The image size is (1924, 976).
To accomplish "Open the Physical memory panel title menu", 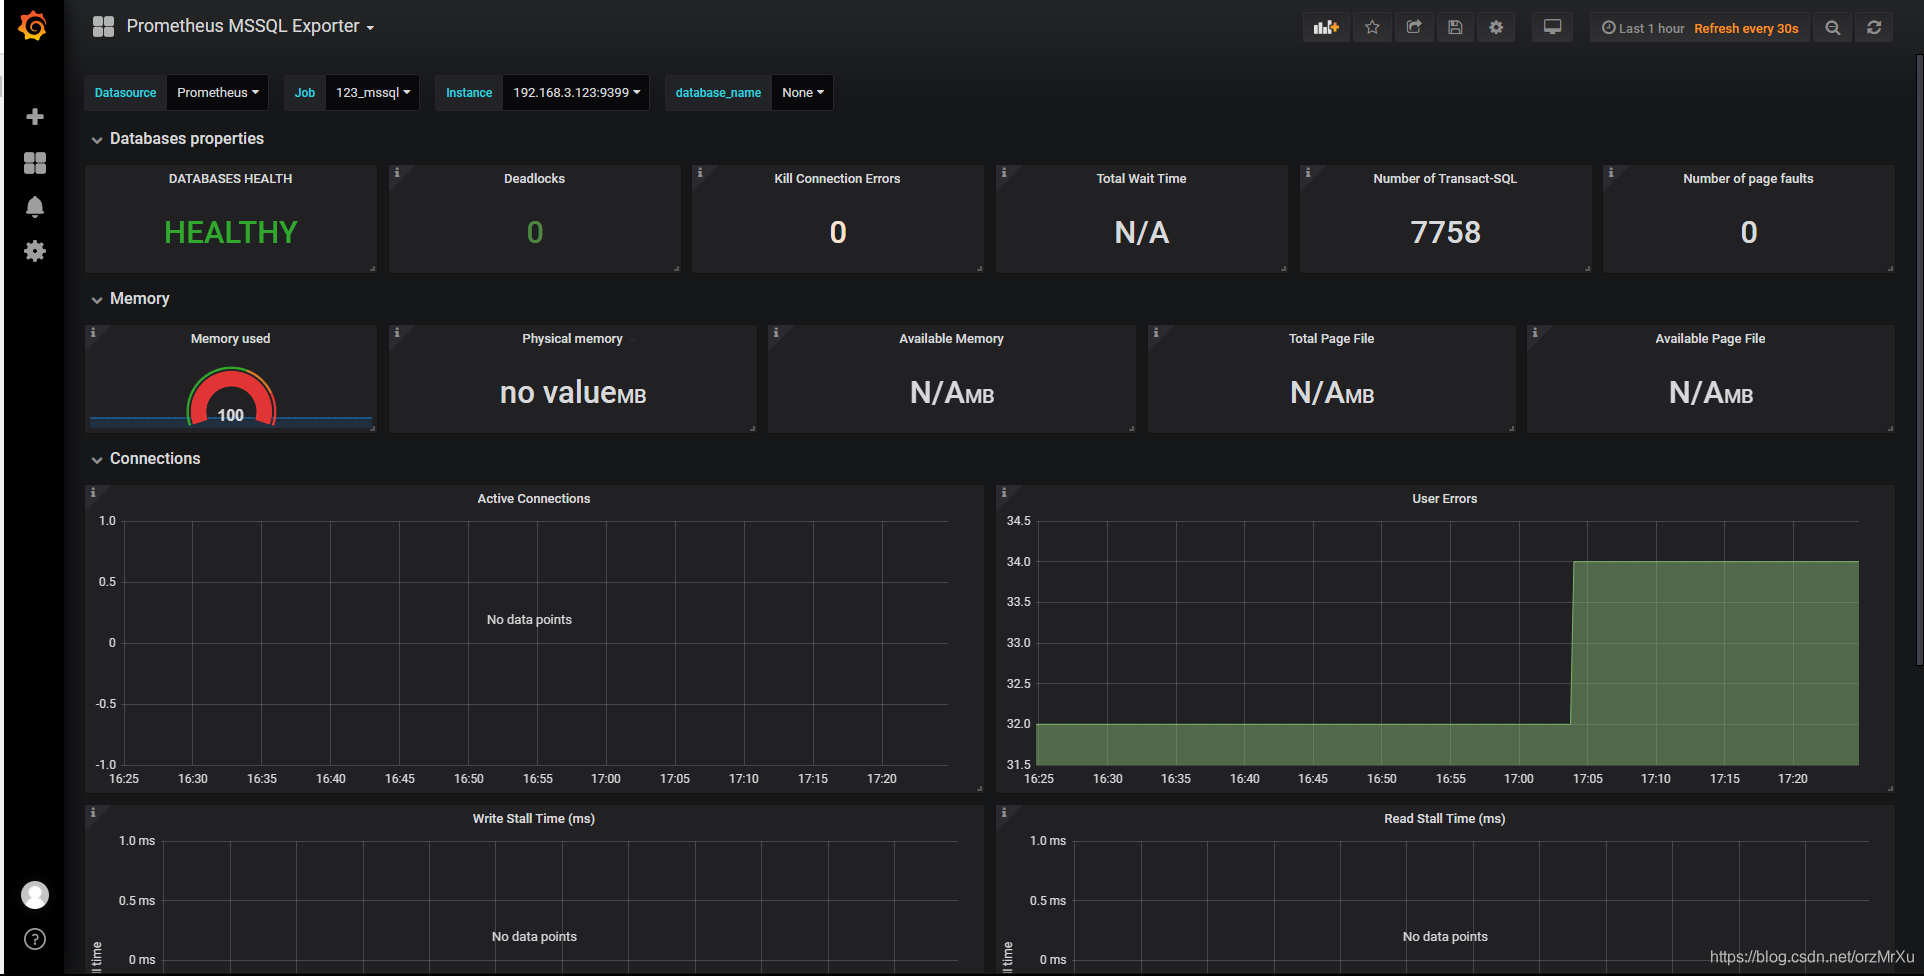I will pyautogui.click(x=572, y=339).
